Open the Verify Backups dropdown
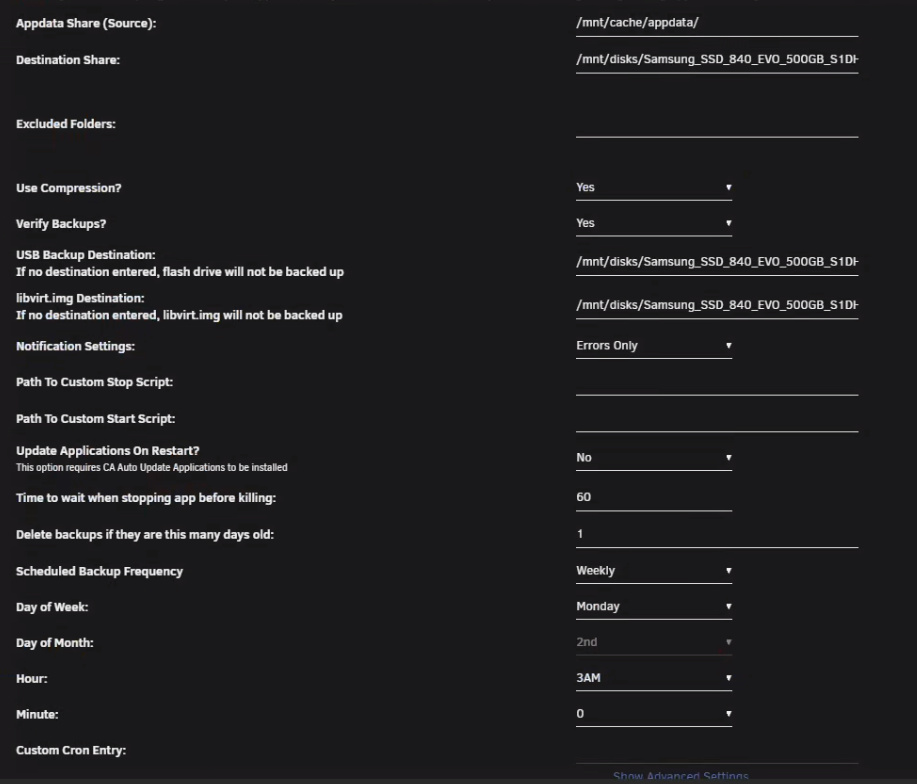This screenshot has width=917, height=784. [x=653, y=223]
